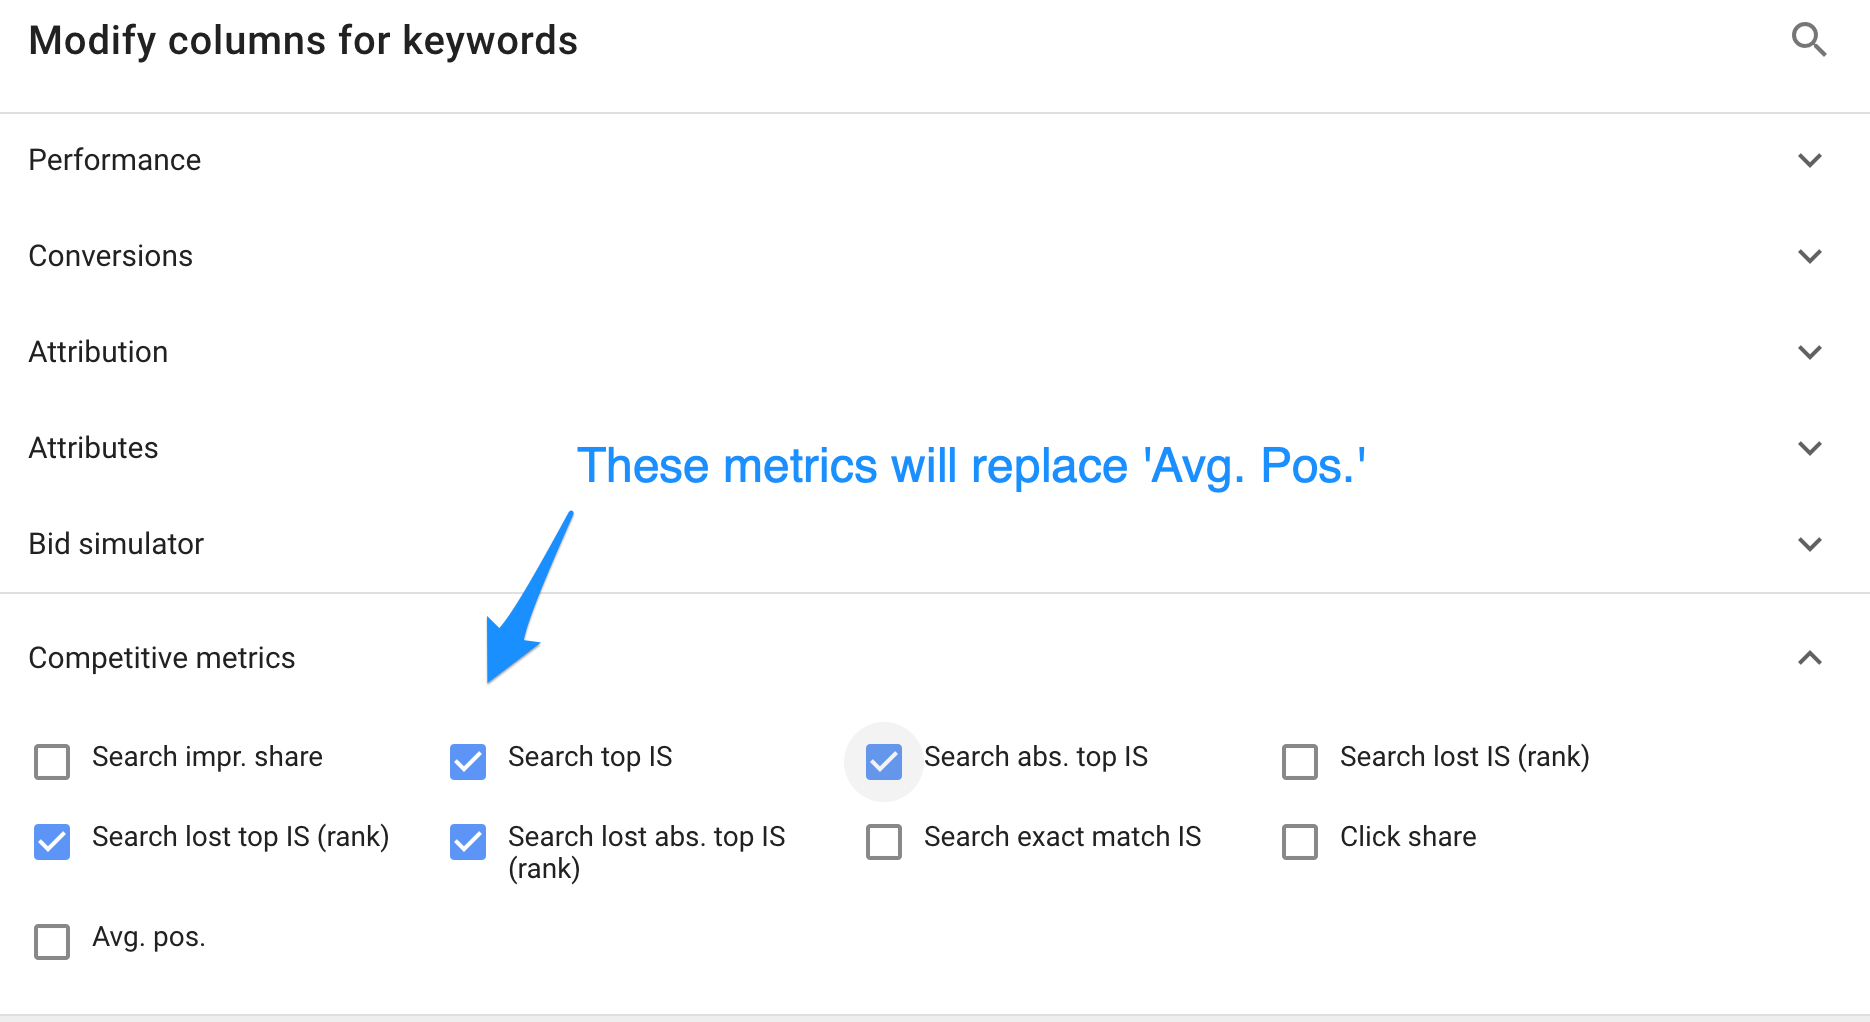Disable Search lost top IS (rank)

coord(51,842)
